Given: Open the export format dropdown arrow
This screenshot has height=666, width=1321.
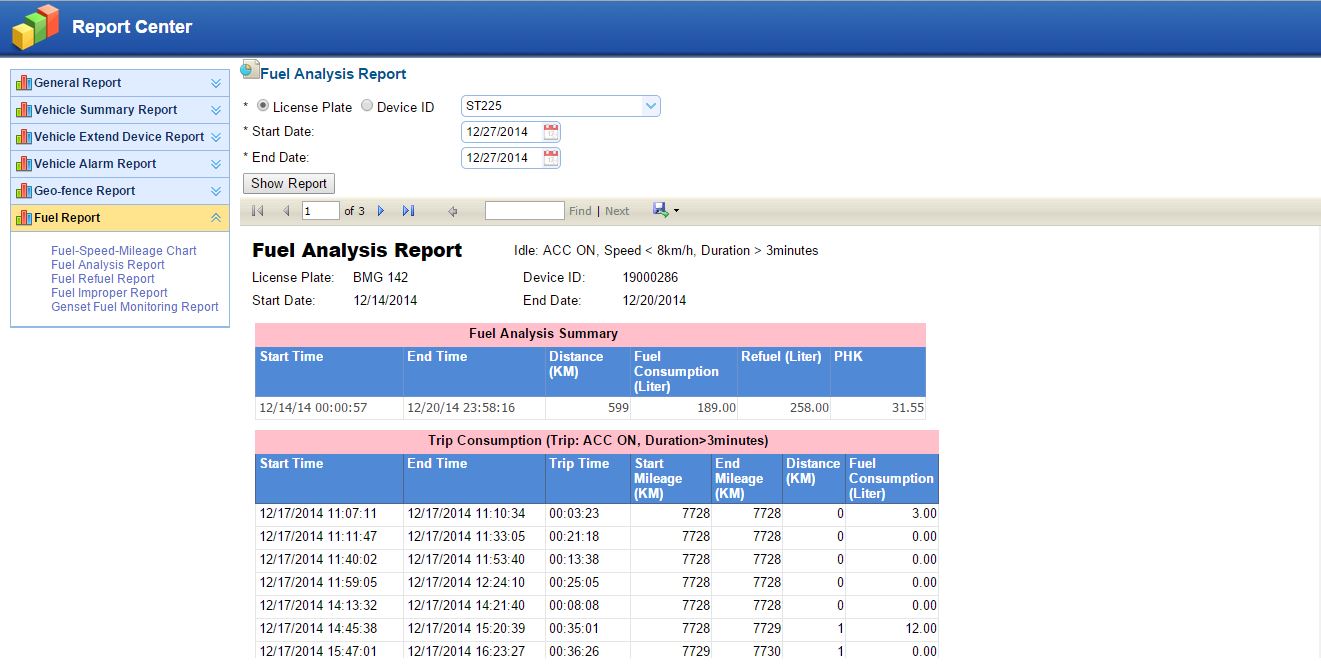Looking at the screenshot, I should pyautogui.click(x=677, y=211).
